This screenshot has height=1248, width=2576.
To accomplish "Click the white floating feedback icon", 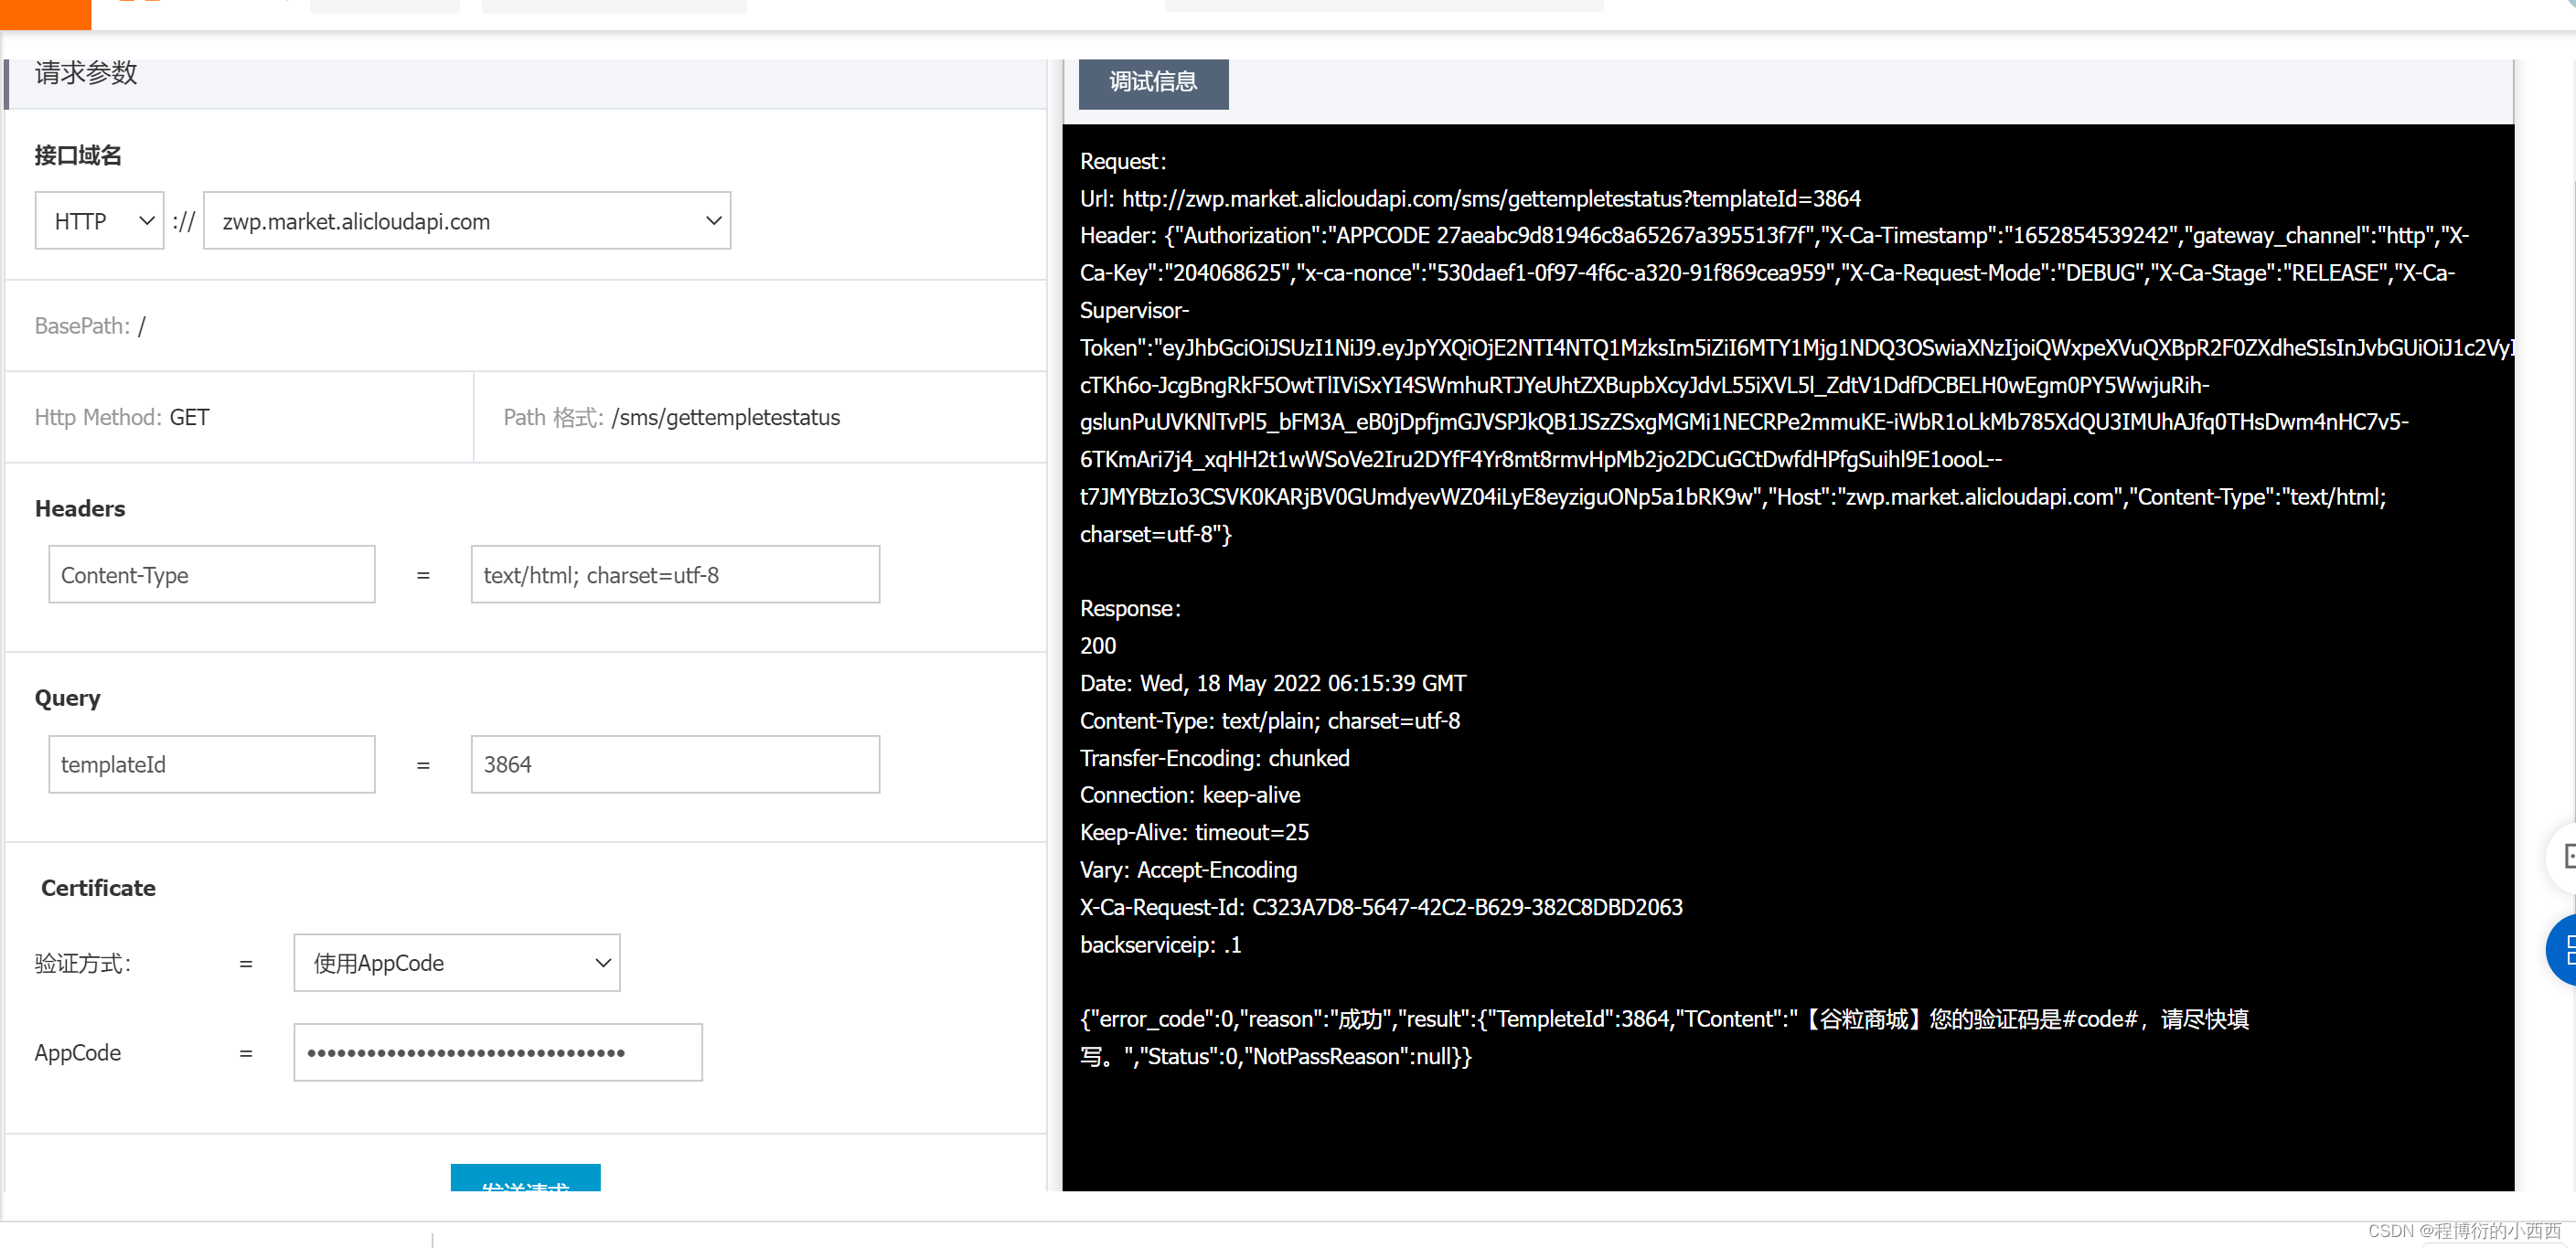I will click(x=2566, y=856).
